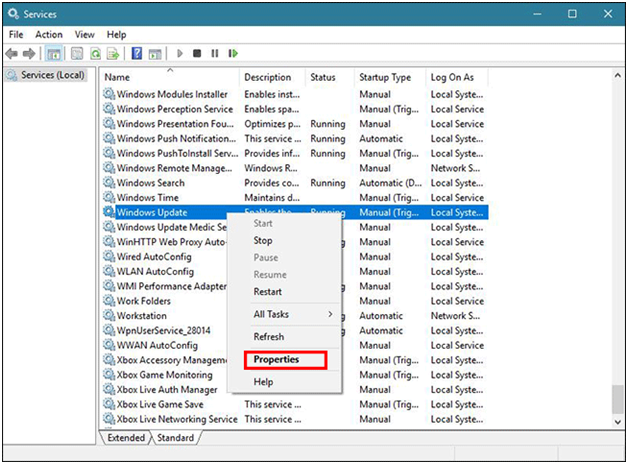Click the Back arrow in the toolbar

tap(13, 53)
